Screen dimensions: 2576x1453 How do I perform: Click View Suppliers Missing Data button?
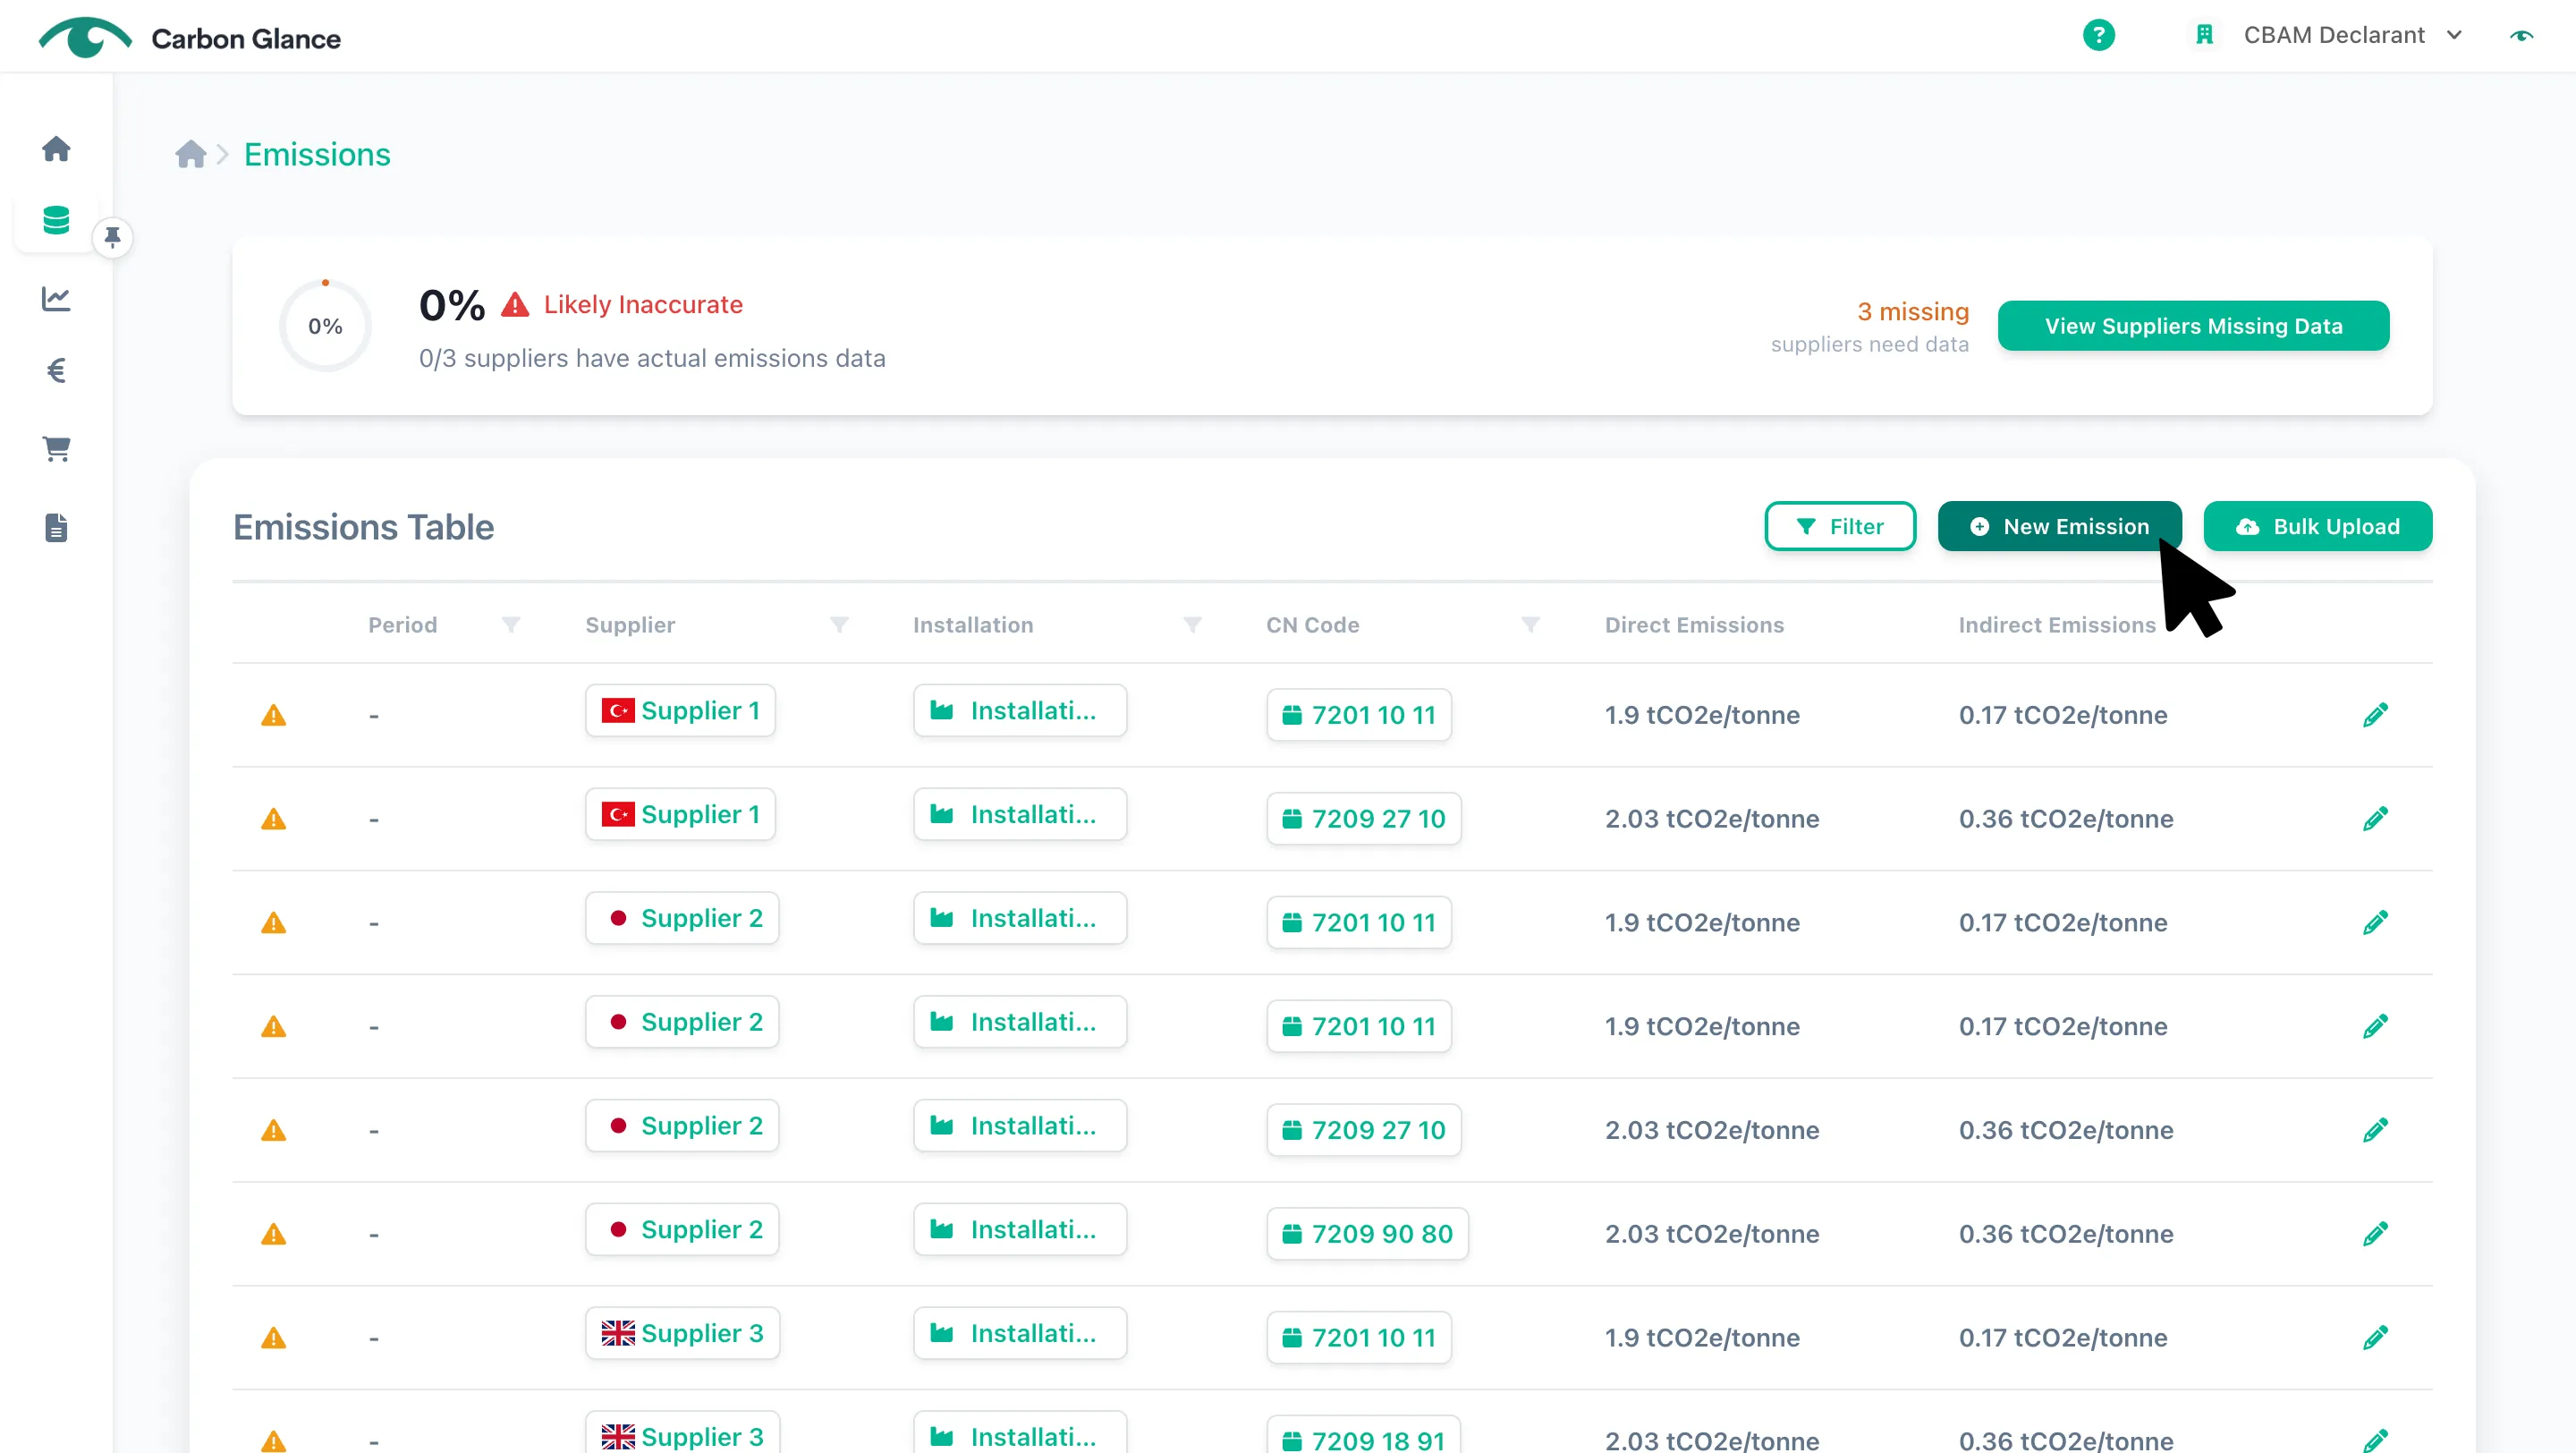click(x=2193, y=326)
